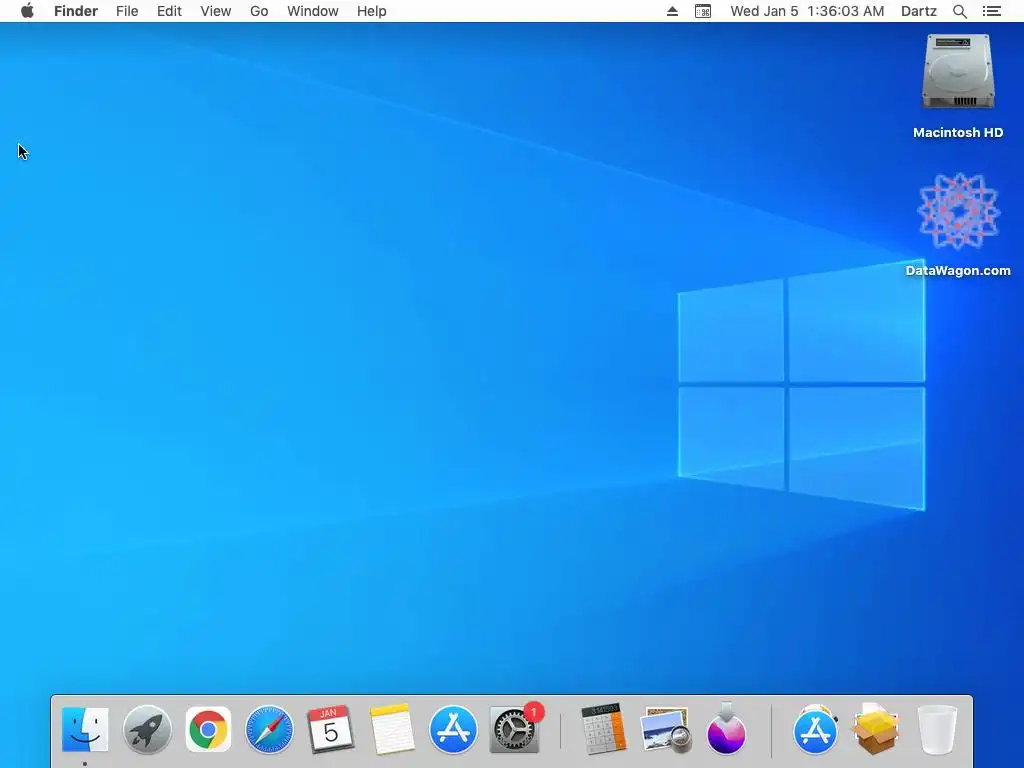
Task: Open the Help menu
Action: tap(372, 11)
